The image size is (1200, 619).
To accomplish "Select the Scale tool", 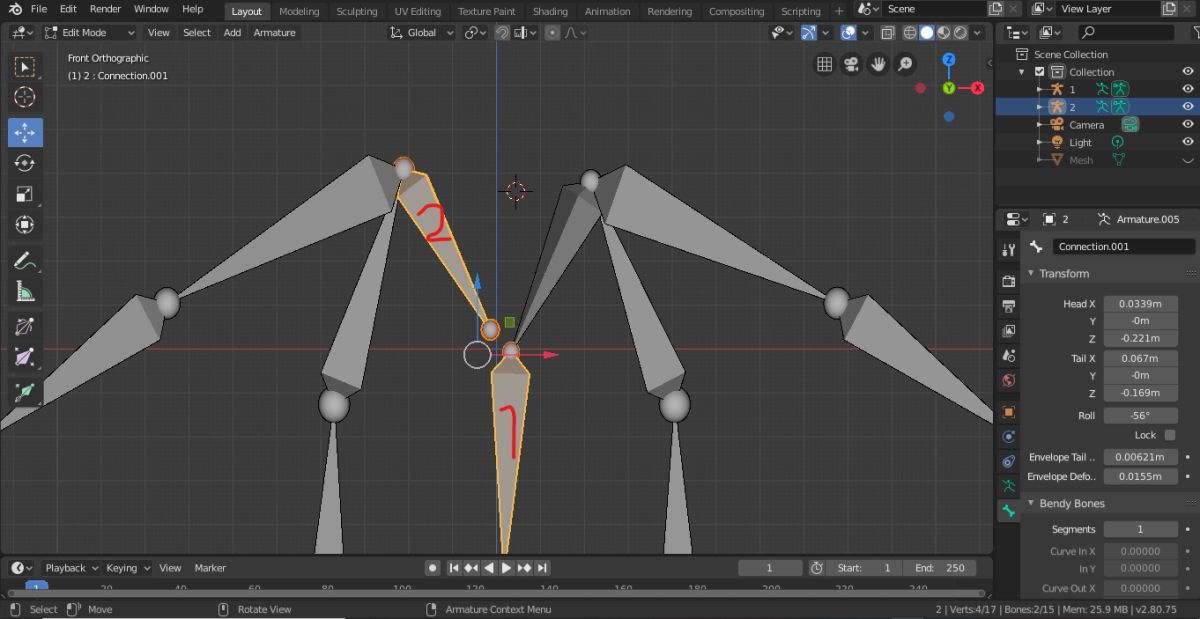I will (x=25, y=194).
